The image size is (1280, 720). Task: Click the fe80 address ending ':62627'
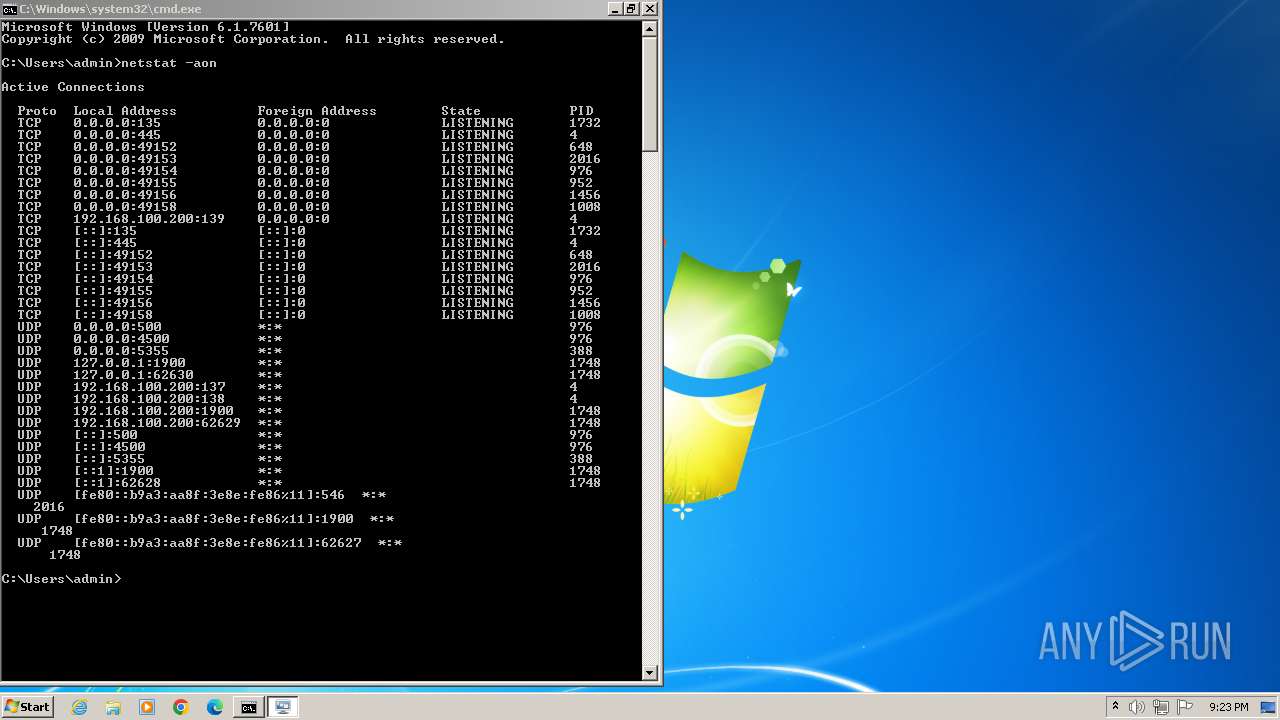click(217, 543)
